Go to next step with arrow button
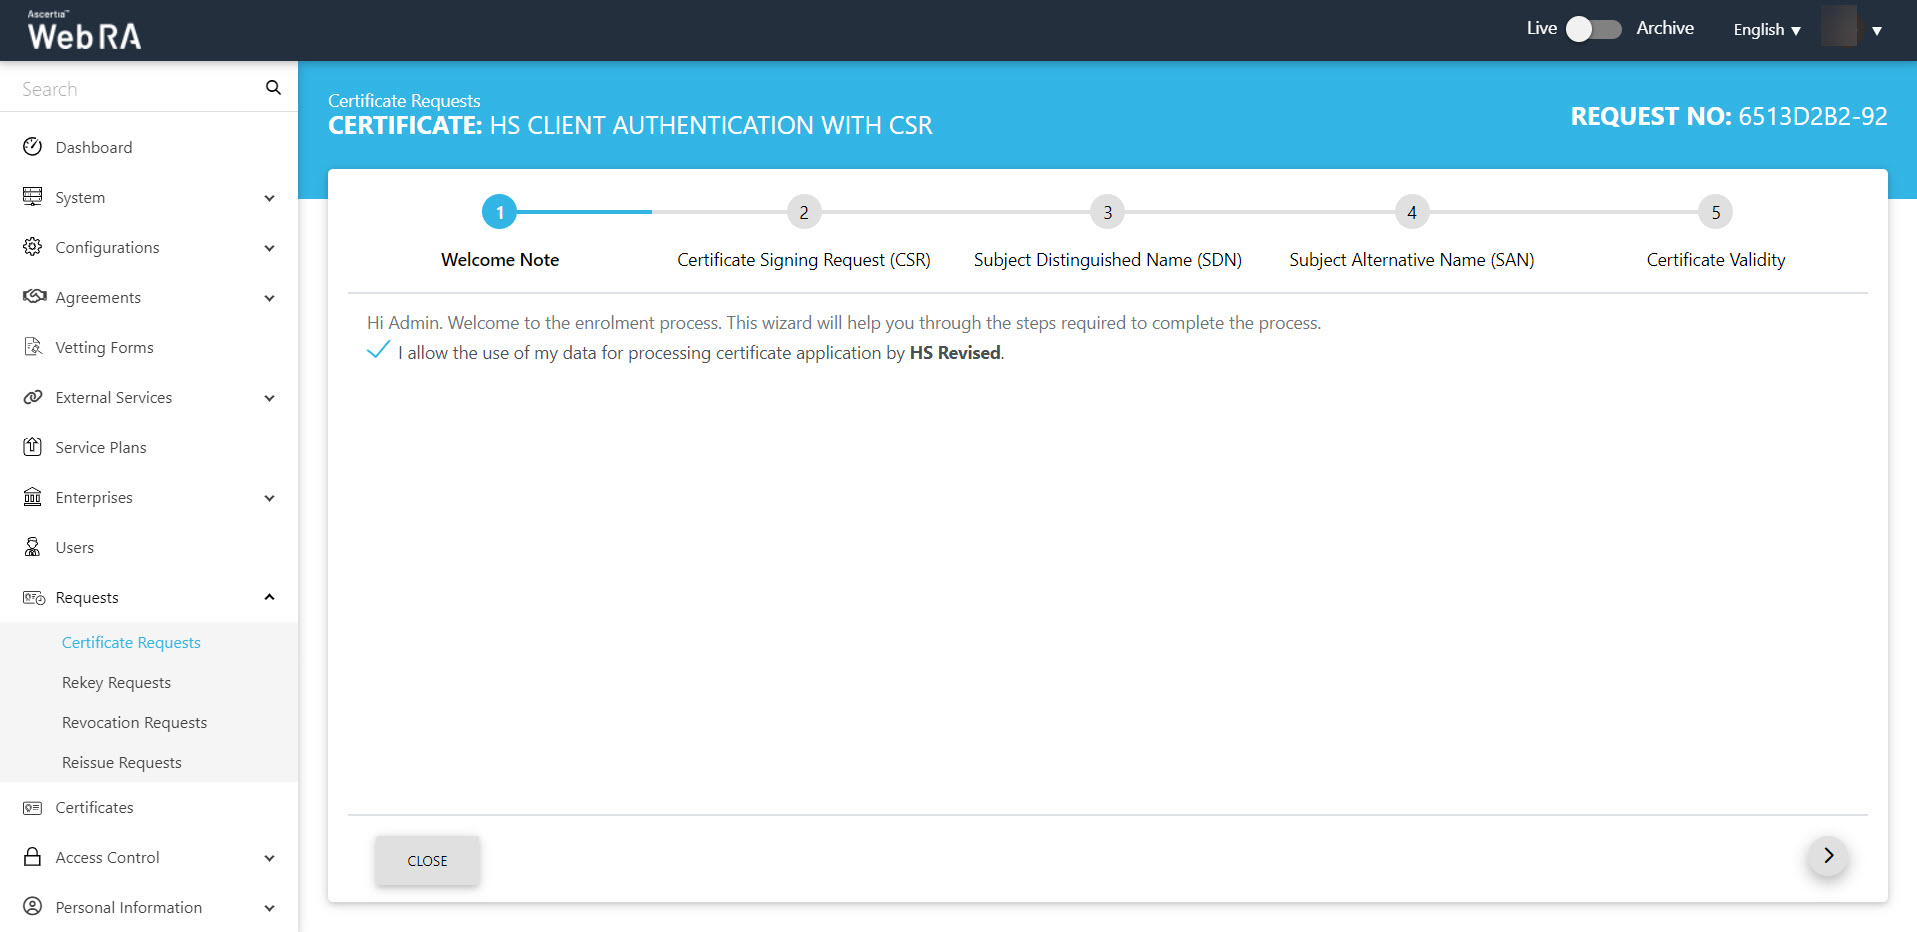The width and height of the screenshot is (1917, 932). 1828,856
